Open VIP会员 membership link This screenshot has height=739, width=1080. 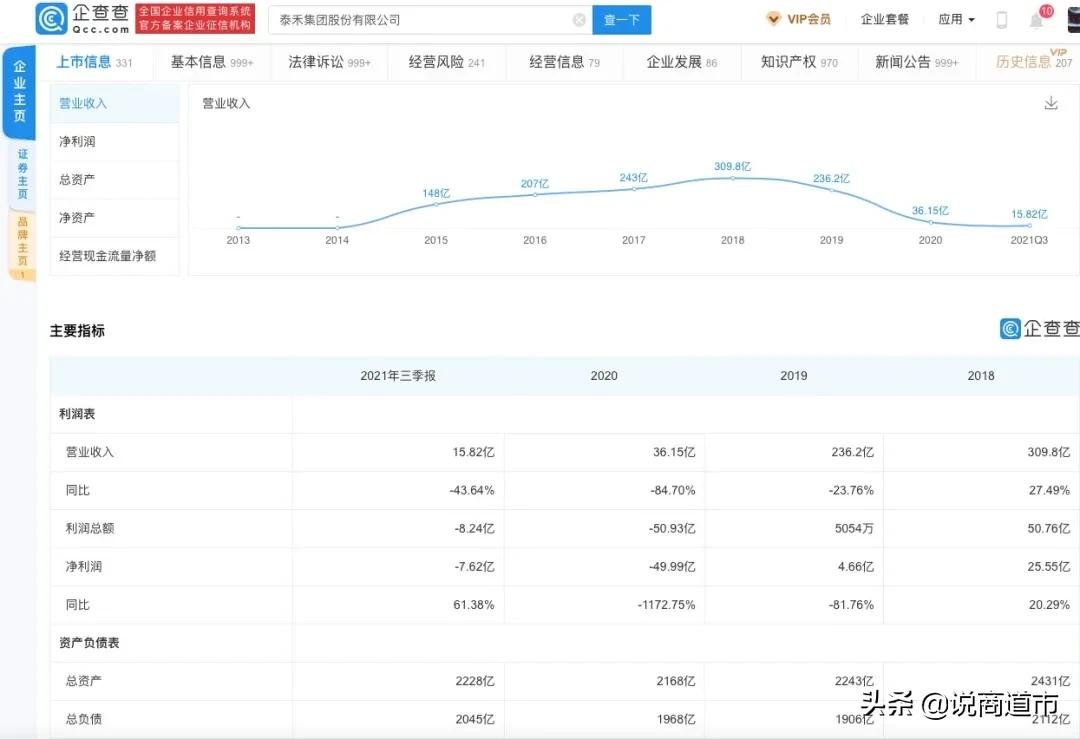tap(809, 19)
